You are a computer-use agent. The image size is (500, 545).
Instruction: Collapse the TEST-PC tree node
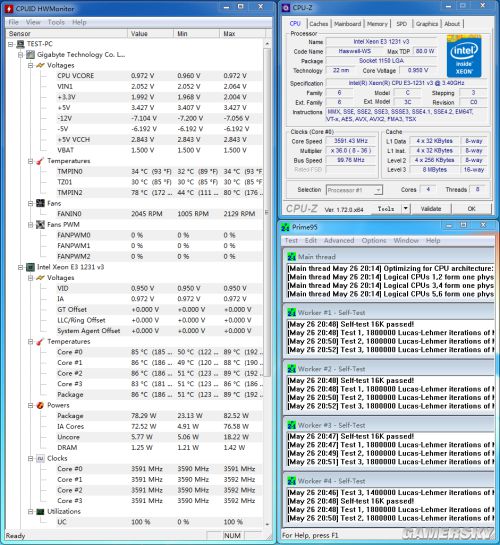[x=10, y=44]
